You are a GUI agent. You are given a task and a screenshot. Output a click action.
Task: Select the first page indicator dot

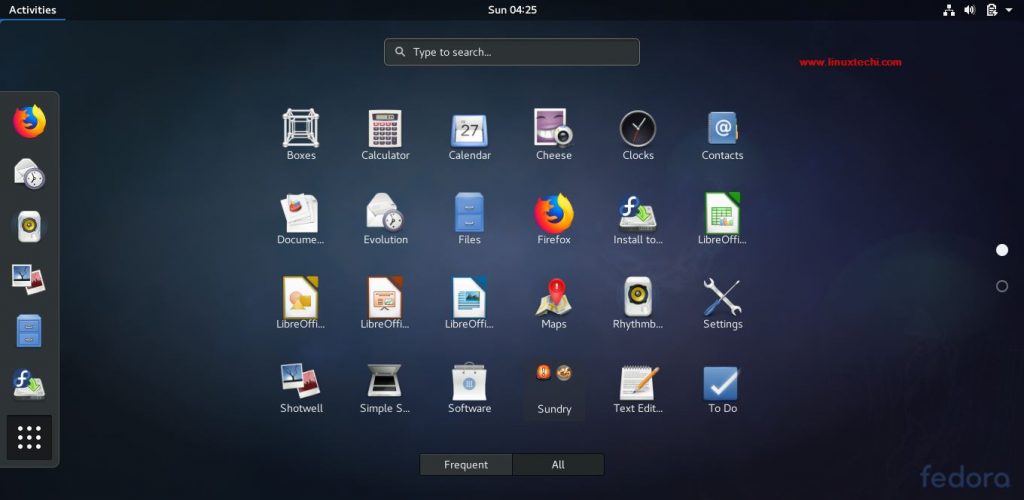[x=1002, y=250]
